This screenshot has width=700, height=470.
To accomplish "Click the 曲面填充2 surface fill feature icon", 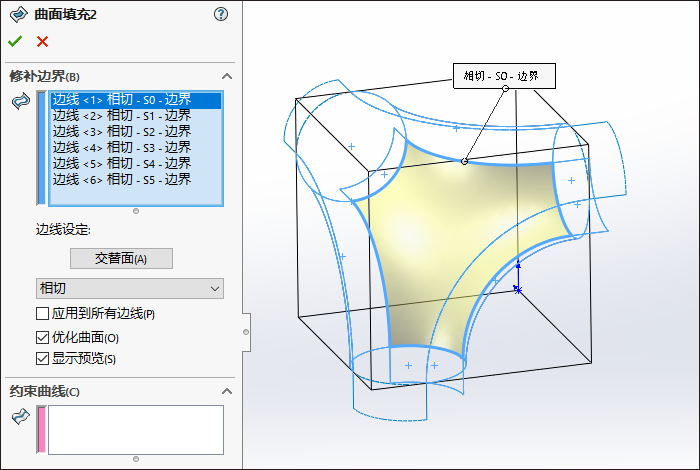I will tap(18, 14).
